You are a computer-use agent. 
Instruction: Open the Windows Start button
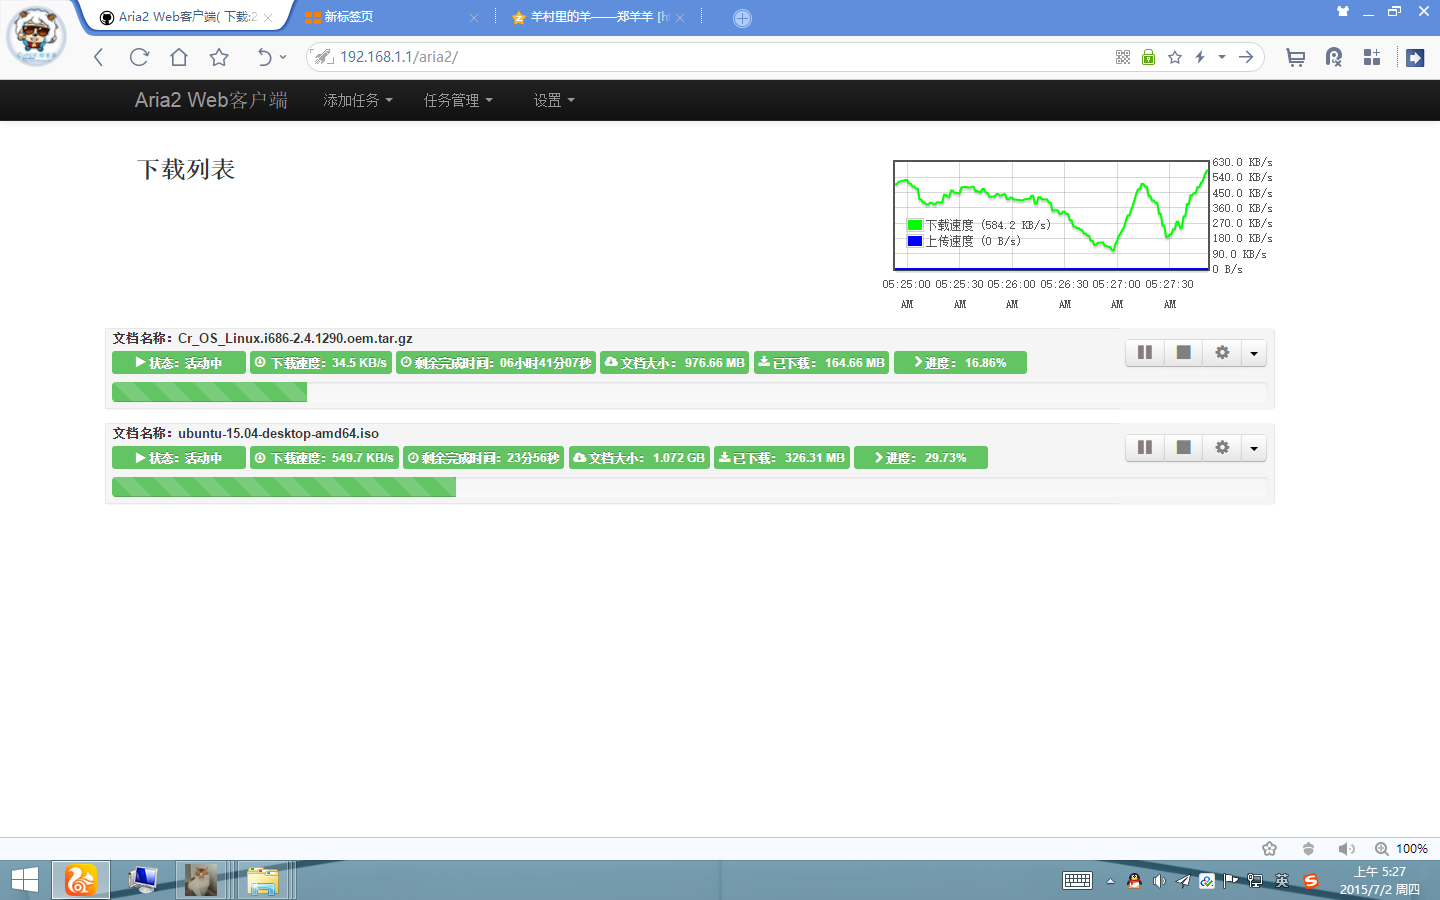(x=25, y=880)
